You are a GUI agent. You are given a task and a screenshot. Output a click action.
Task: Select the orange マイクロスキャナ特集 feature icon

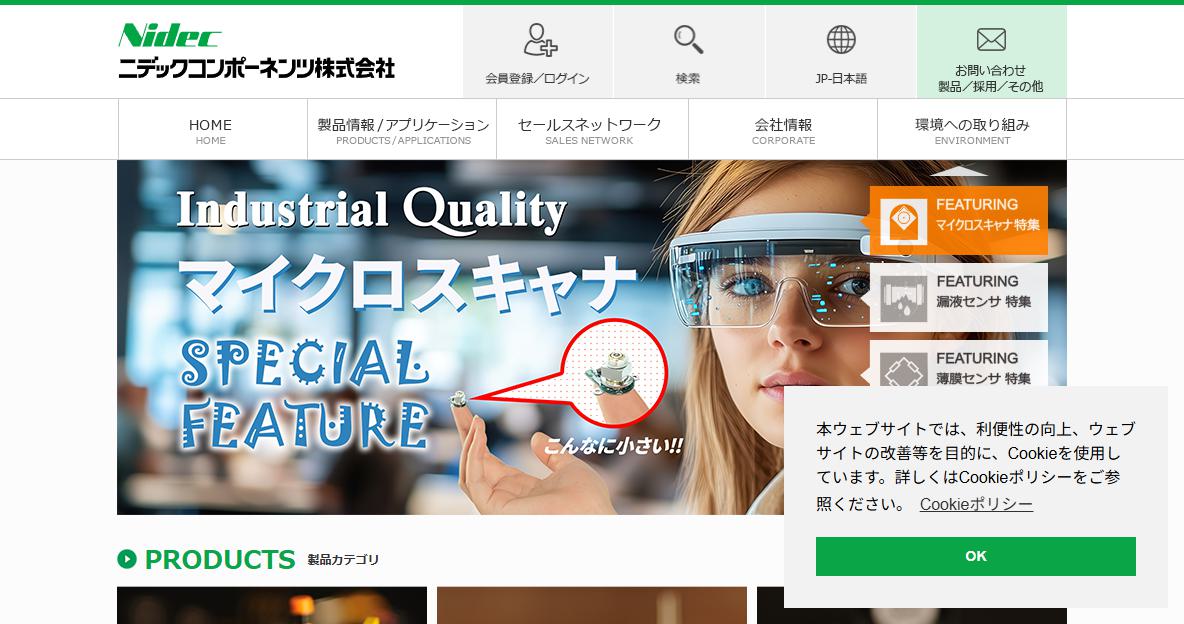point(904,221)
